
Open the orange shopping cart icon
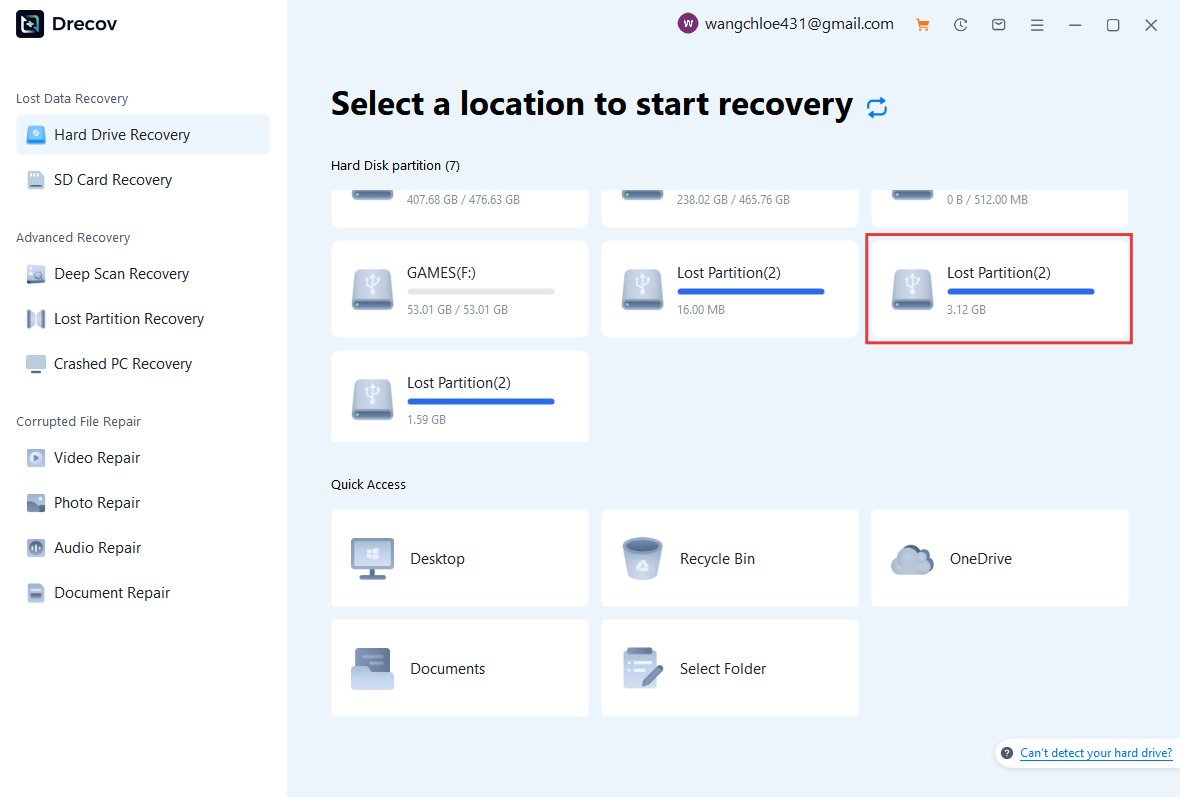(x=922, y=24)
